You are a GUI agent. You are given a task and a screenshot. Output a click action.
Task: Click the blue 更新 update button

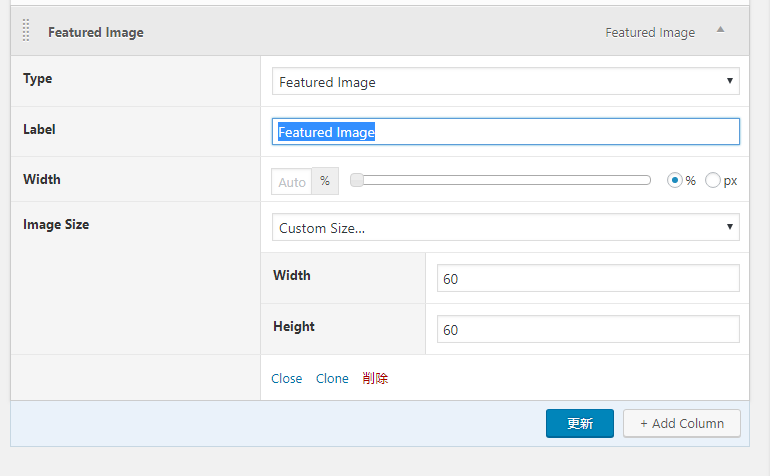pos(580,423)
